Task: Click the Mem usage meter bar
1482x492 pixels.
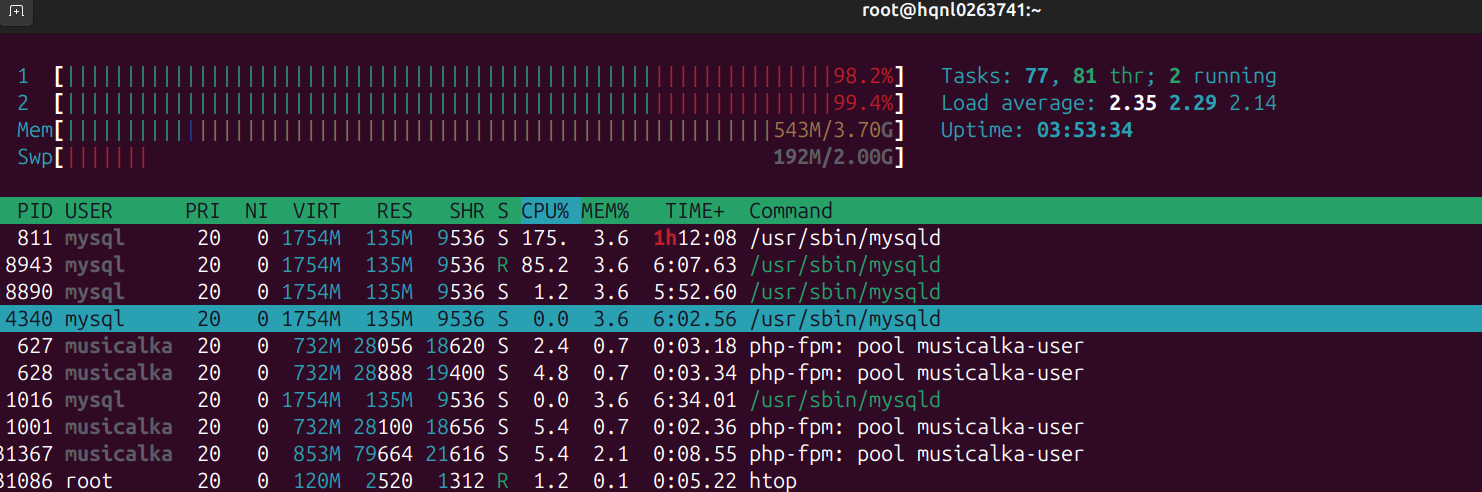Action: pos(480,130)
